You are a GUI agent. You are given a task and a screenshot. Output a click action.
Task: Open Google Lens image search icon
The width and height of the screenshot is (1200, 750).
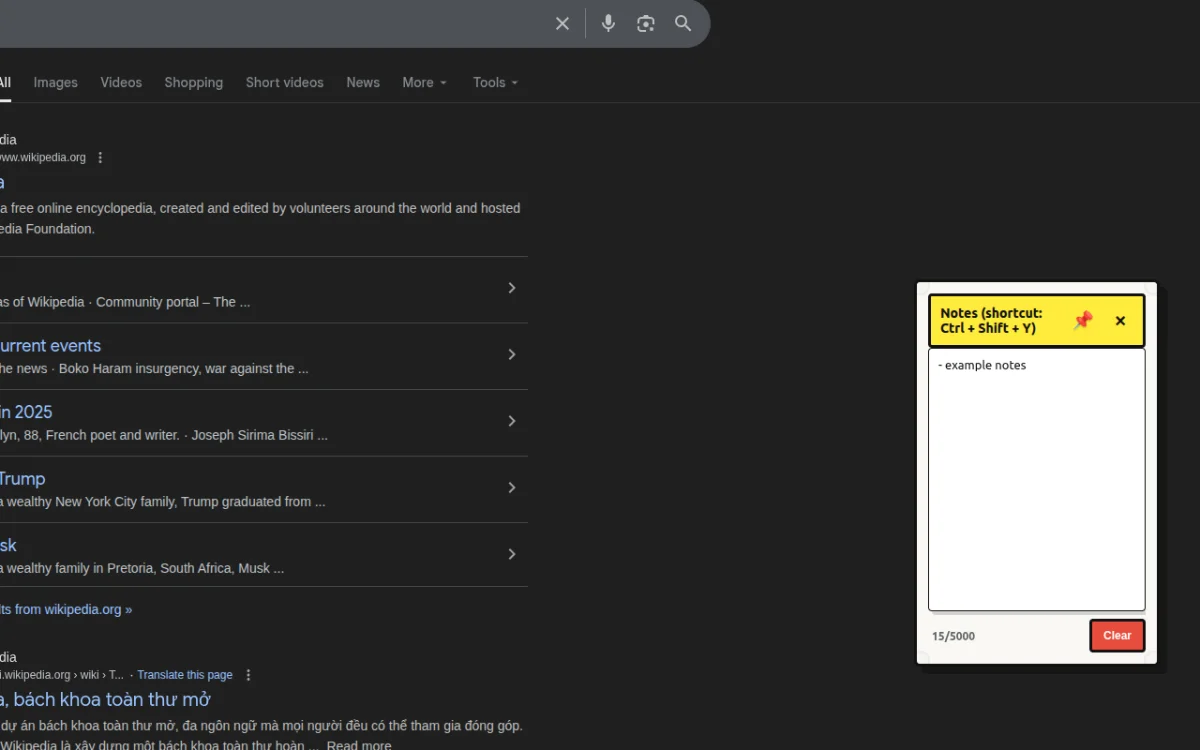click(645, 23)
